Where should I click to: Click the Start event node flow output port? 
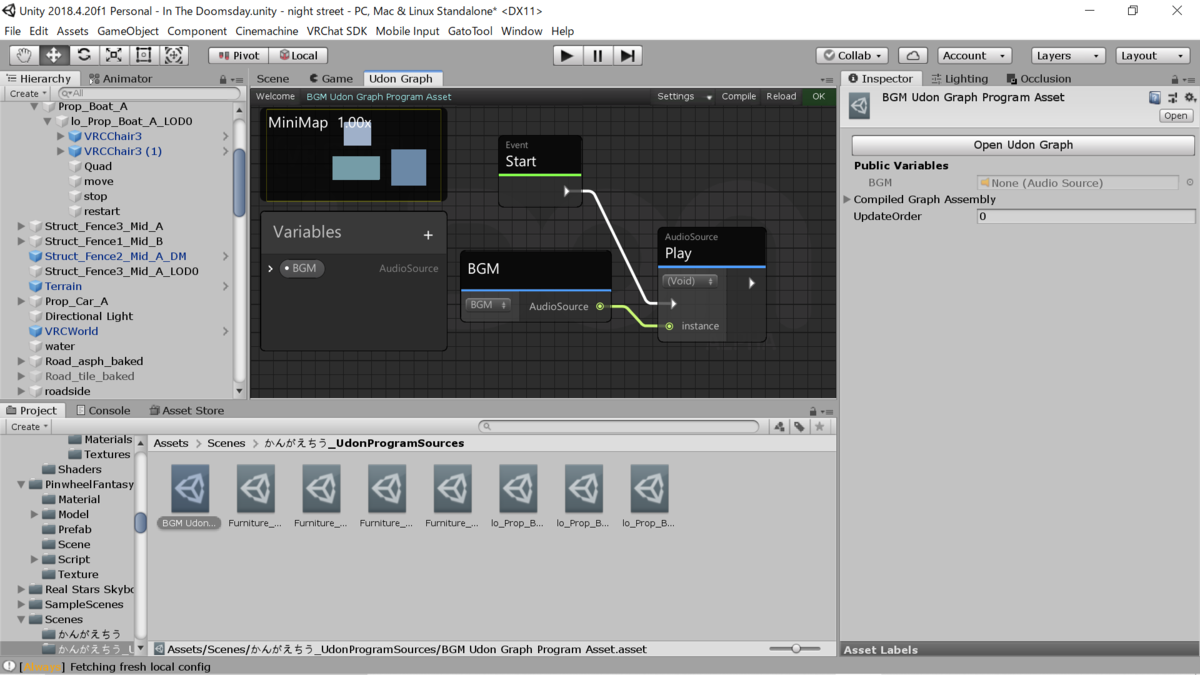tap(567, 191)
